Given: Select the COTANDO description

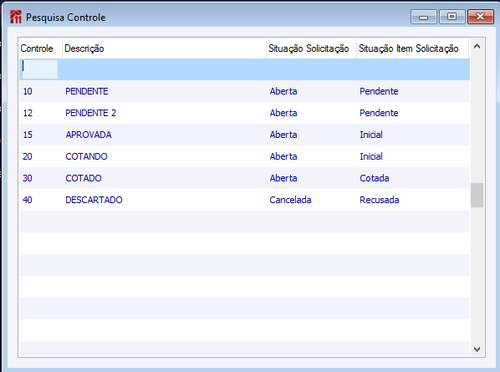Looking at the screenshot, I should (x=86, y=156).
